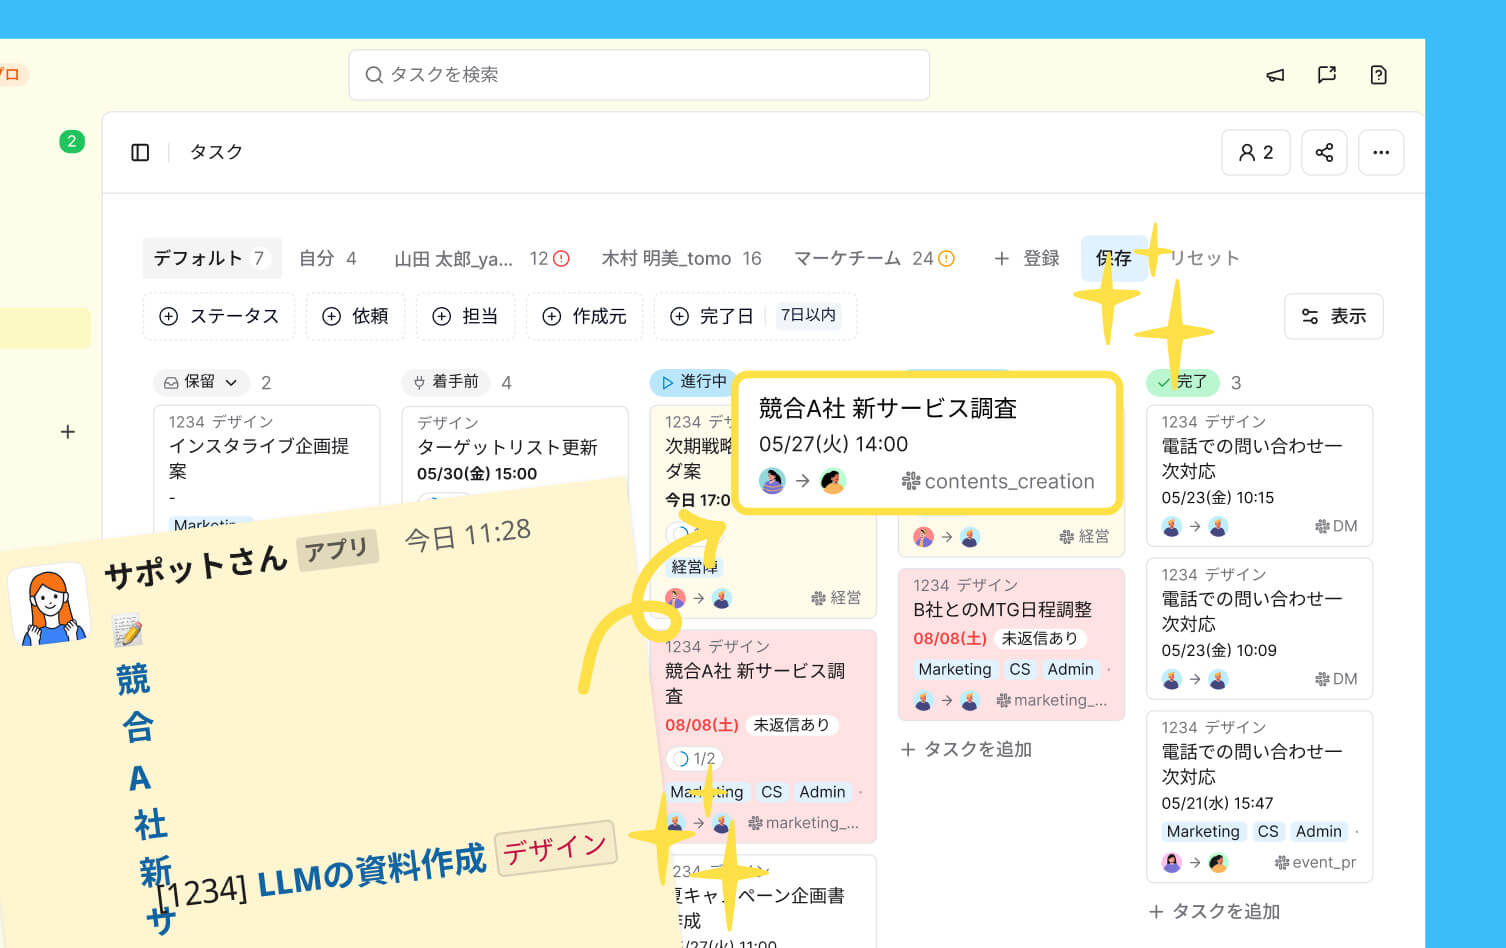Click the green notification badge showing 2

click(71, 141)
